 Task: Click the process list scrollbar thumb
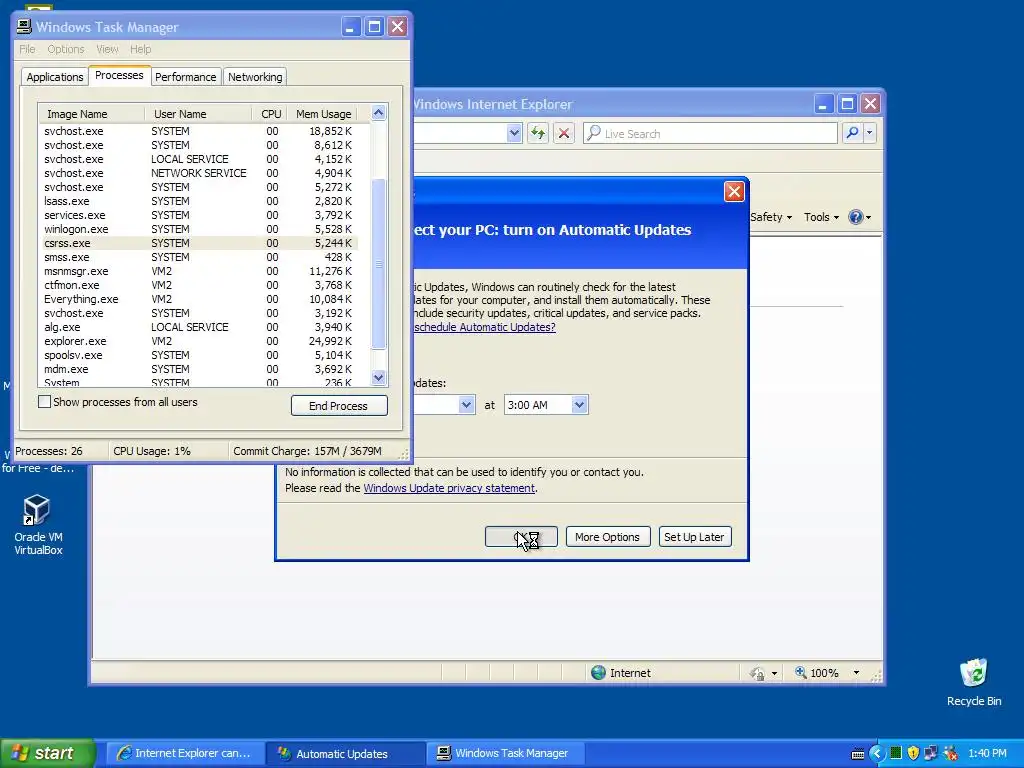(x=379, y=264)
